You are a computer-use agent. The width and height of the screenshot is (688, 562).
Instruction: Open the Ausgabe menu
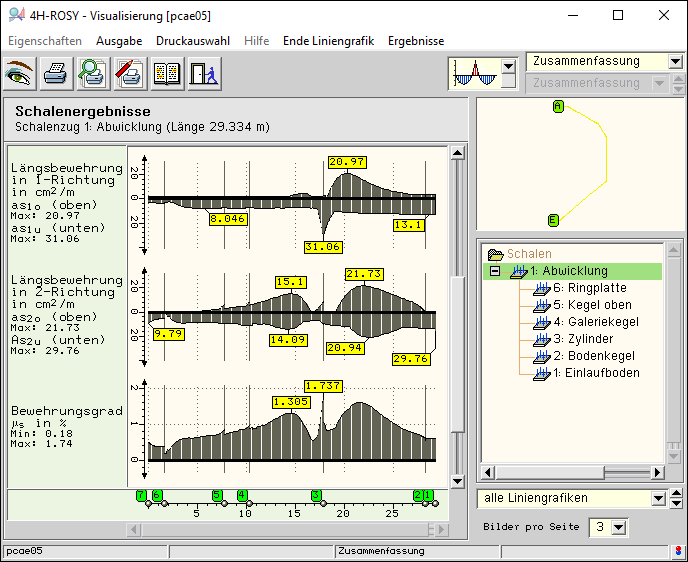119,41
